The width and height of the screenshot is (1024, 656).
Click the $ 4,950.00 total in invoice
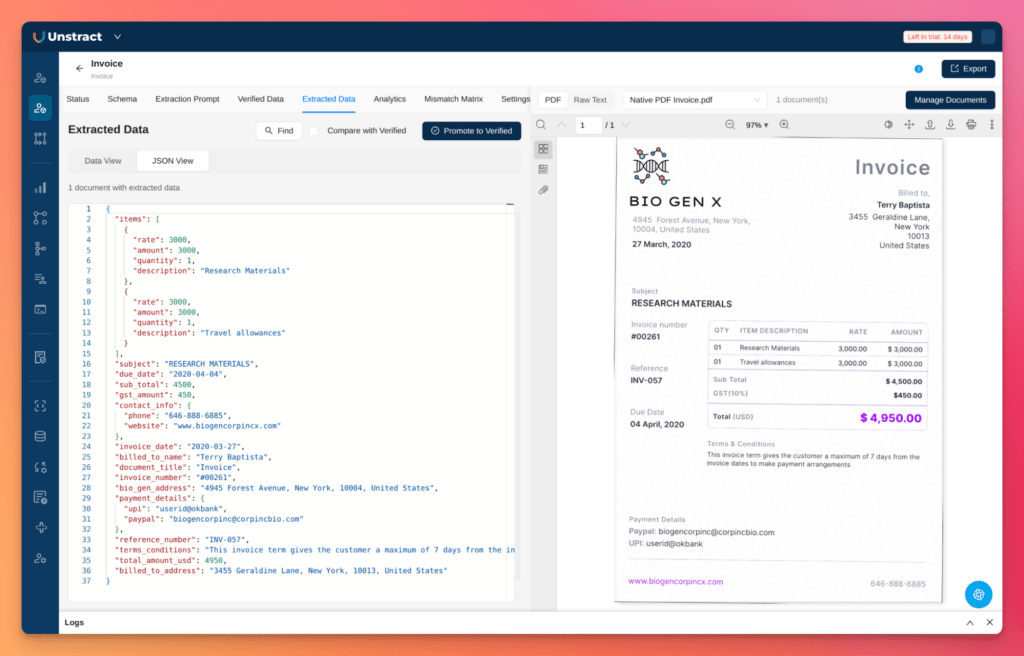tap(891, 418)
